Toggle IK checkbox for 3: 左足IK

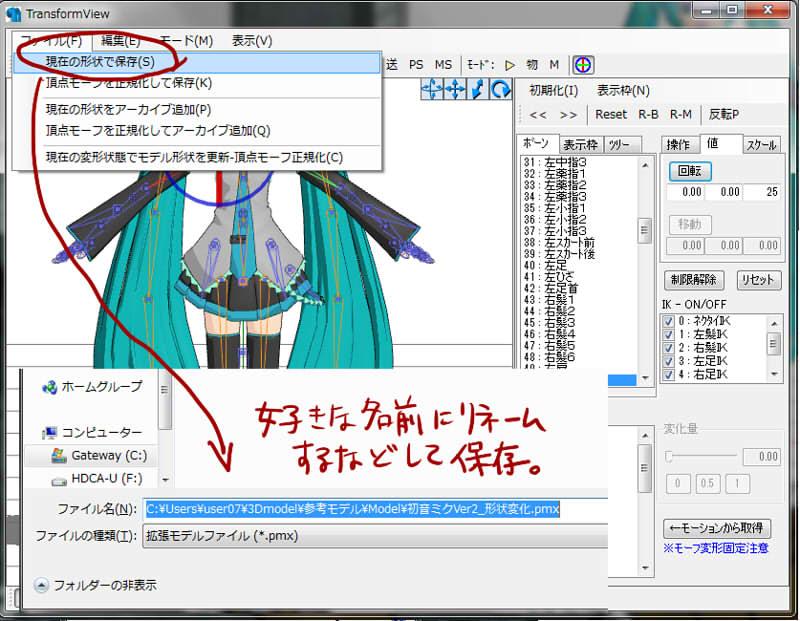(x=668, y=361)
